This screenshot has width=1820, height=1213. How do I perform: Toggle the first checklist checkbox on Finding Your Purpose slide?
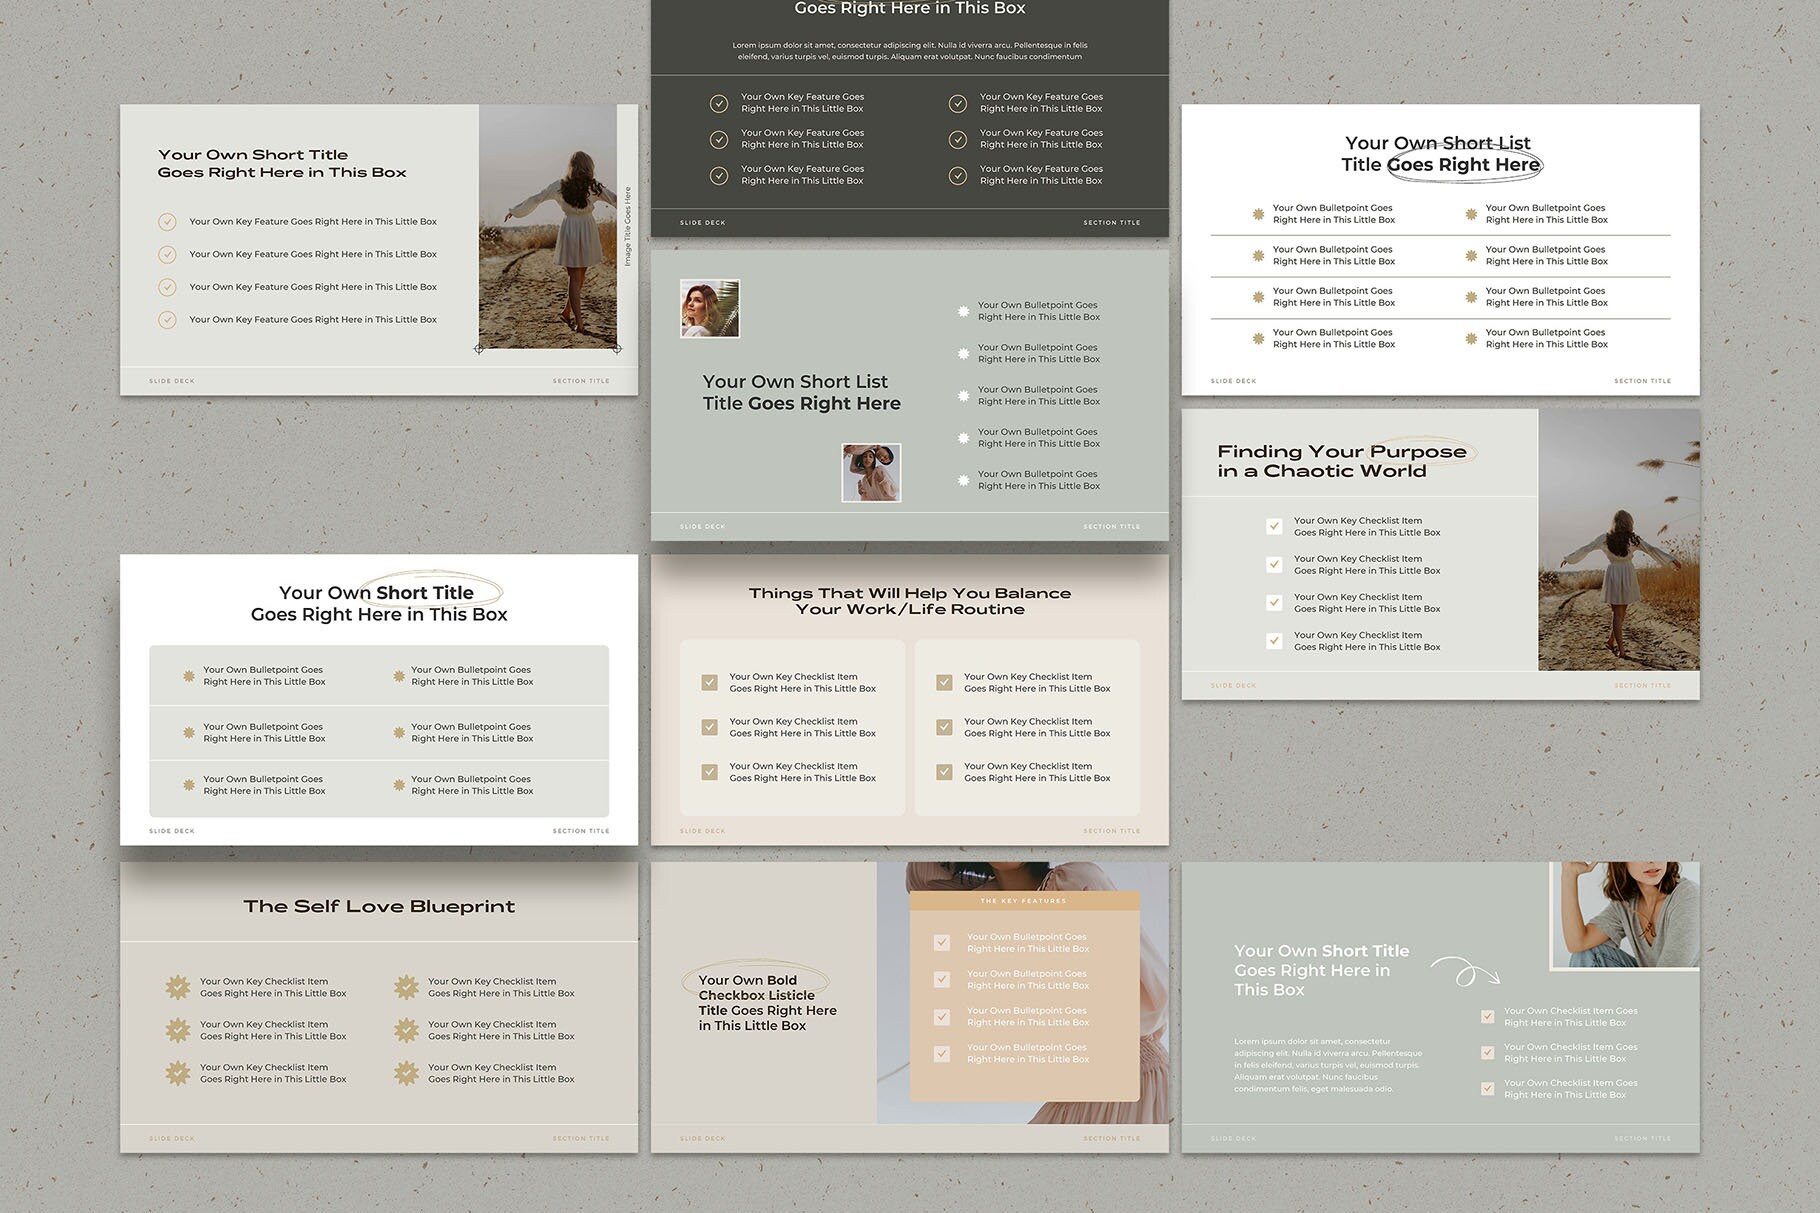click(x=1274, y=526)
